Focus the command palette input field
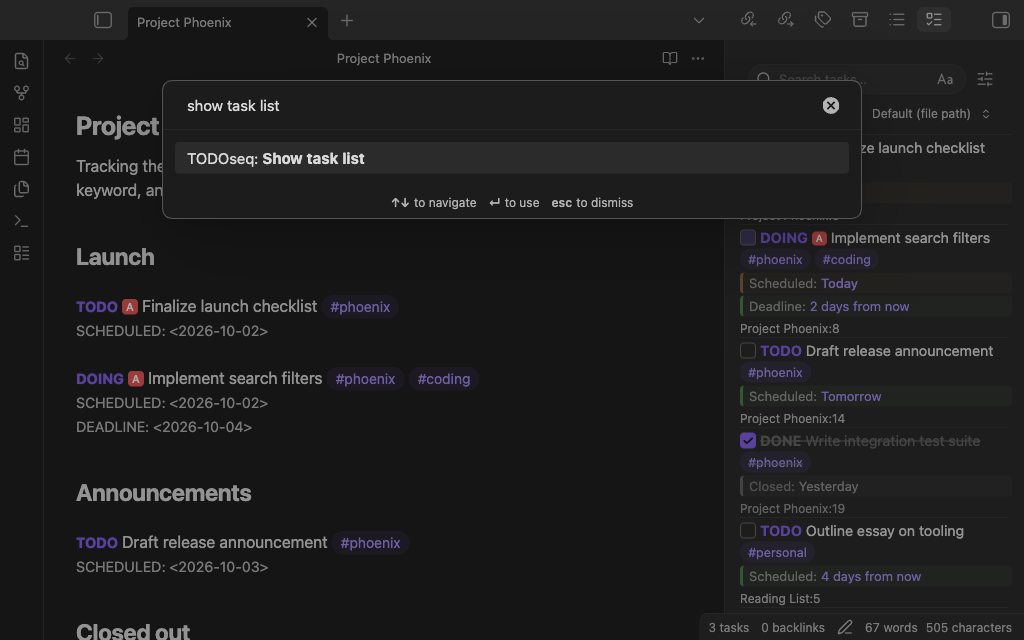The image size is (1024, 640). point(500,105)
